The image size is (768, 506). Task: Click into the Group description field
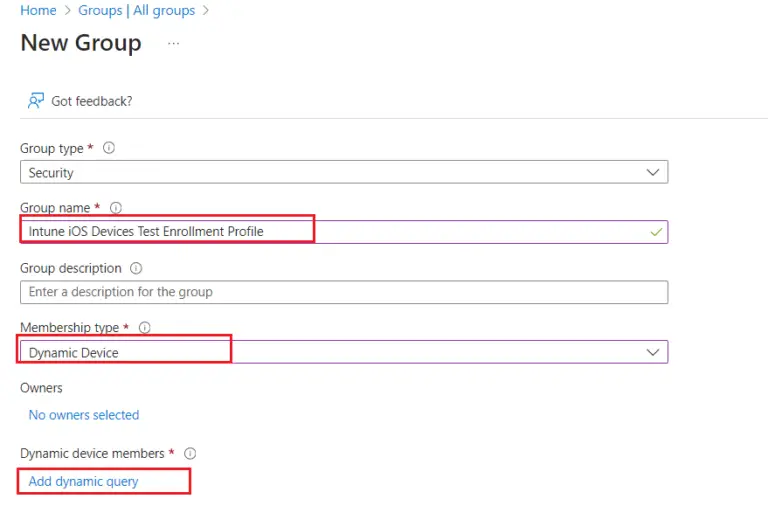(x=343, y=292)
